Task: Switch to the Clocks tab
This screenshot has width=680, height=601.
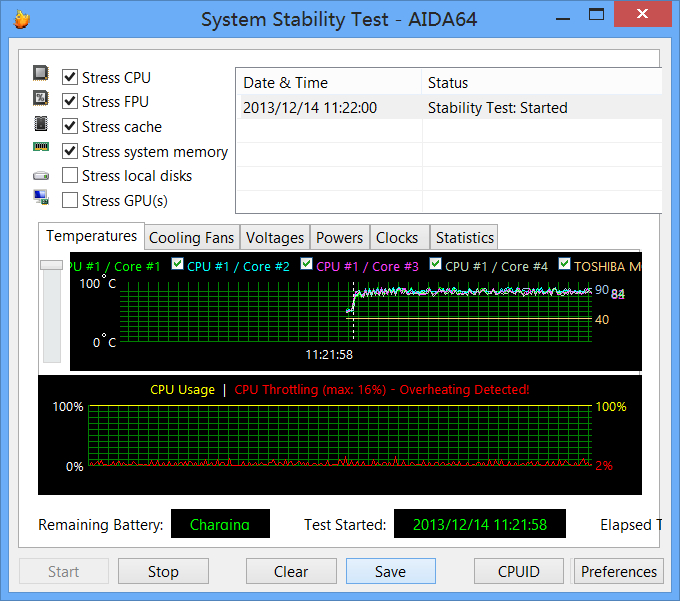Action: 397,238
